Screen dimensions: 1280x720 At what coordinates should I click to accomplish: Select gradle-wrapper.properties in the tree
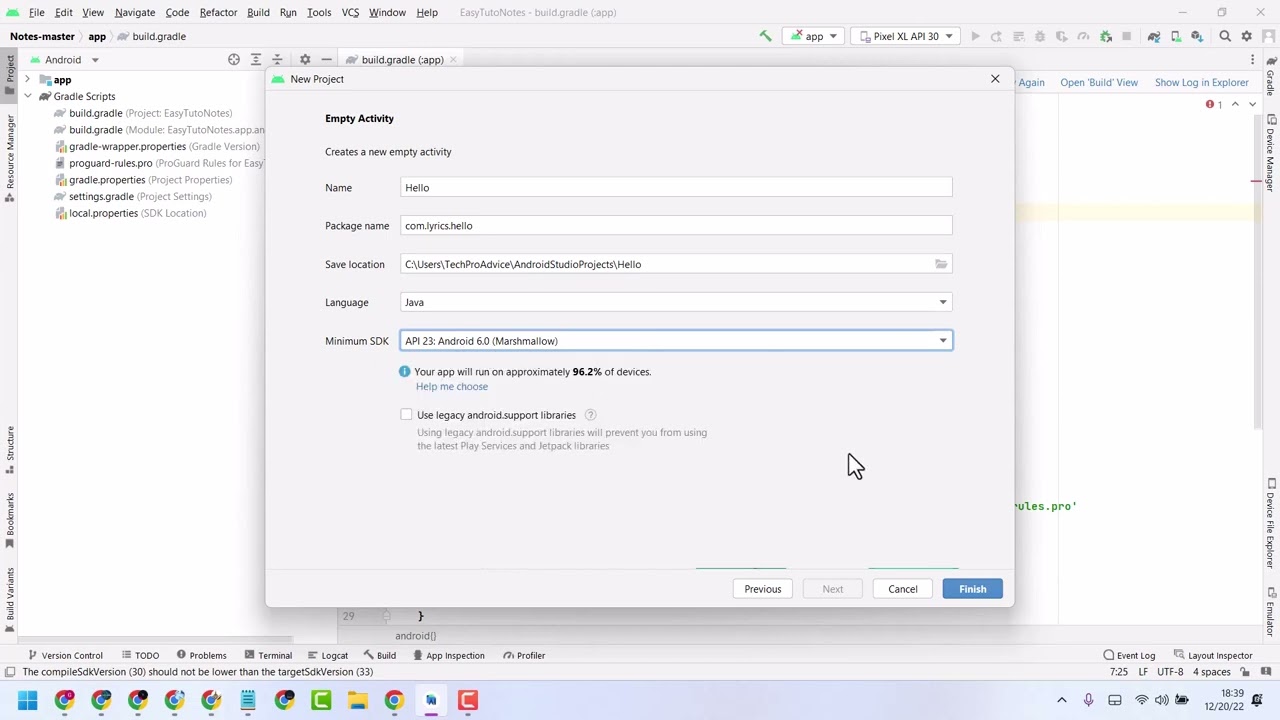(x=156, y=146)
